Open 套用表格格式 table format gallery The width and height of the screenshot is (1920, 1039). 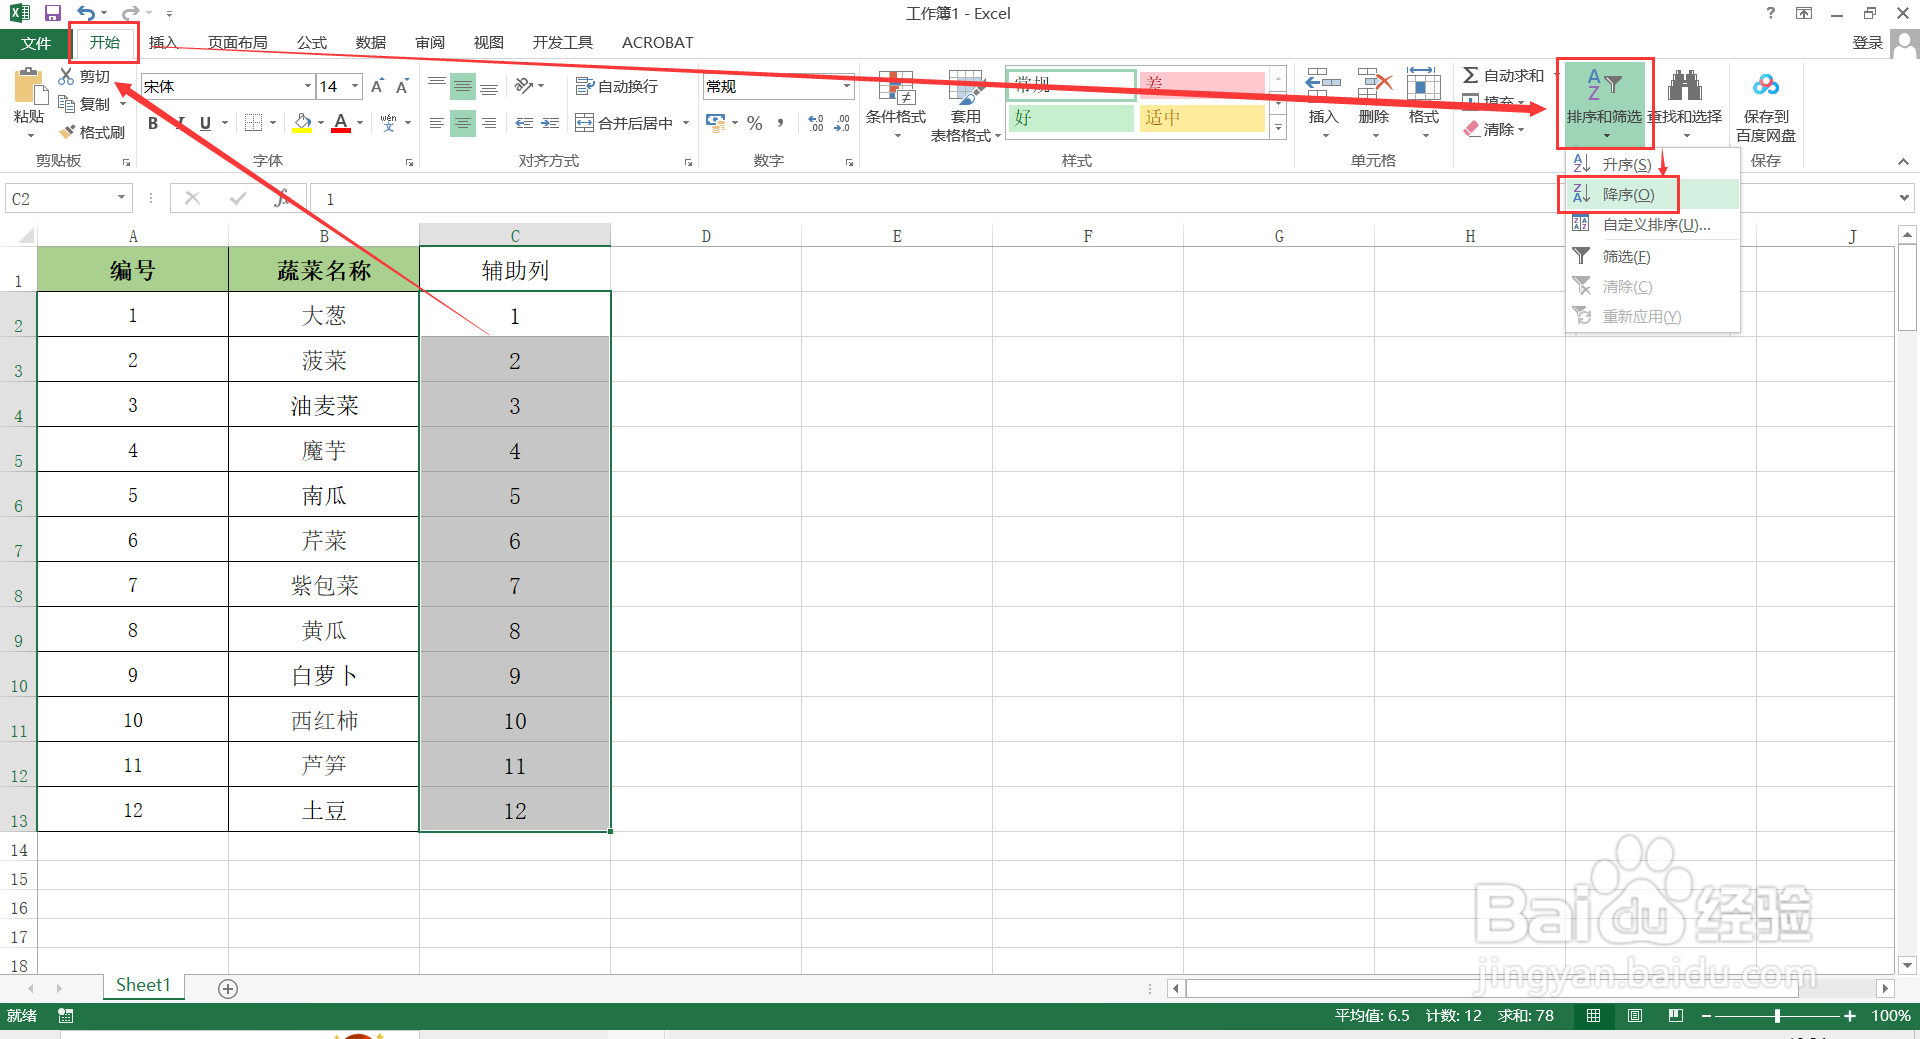965,105
